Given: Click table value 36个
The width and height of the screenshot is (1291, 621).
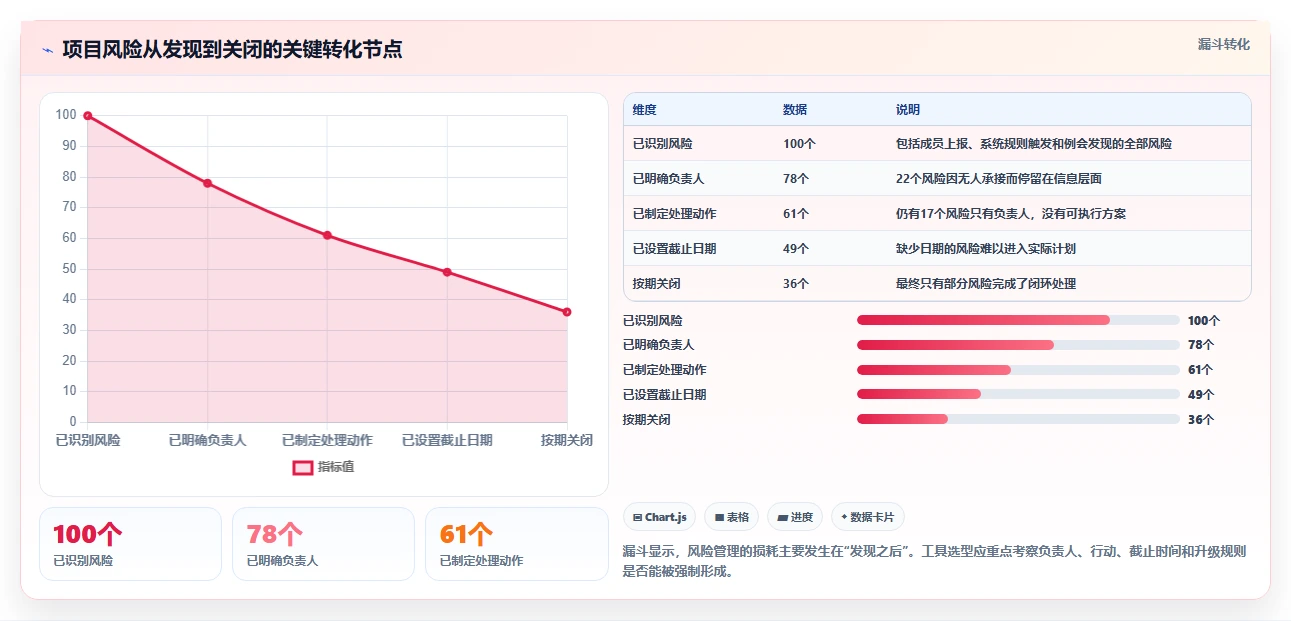Looking at the screenshot, I should pos(797,284).
